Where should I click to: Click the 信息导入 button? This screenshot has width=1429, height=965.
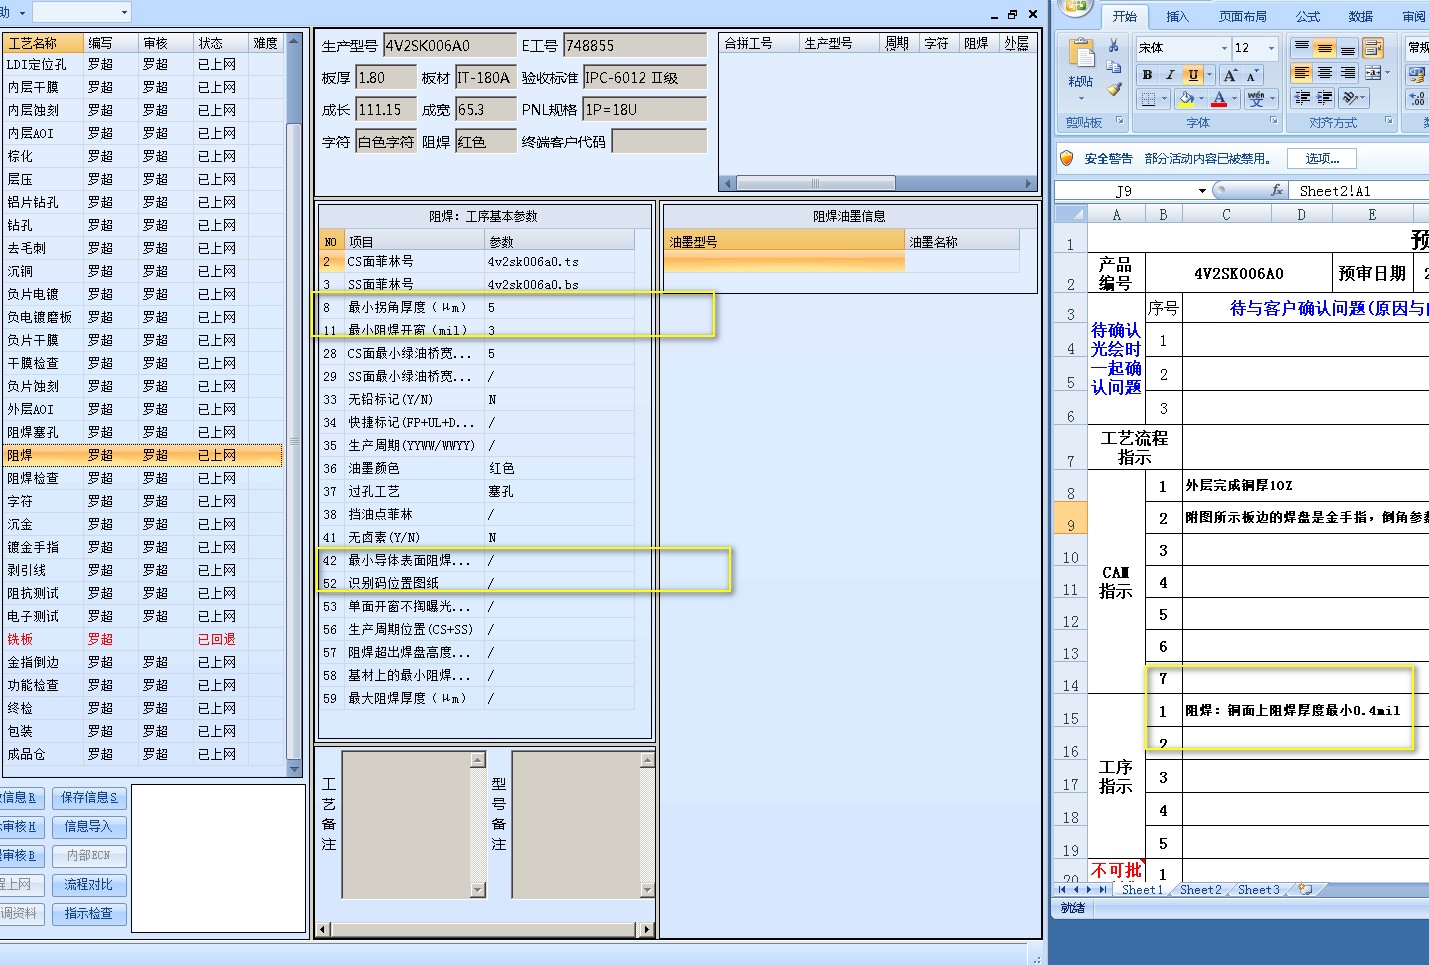click(x=89, y=826)
